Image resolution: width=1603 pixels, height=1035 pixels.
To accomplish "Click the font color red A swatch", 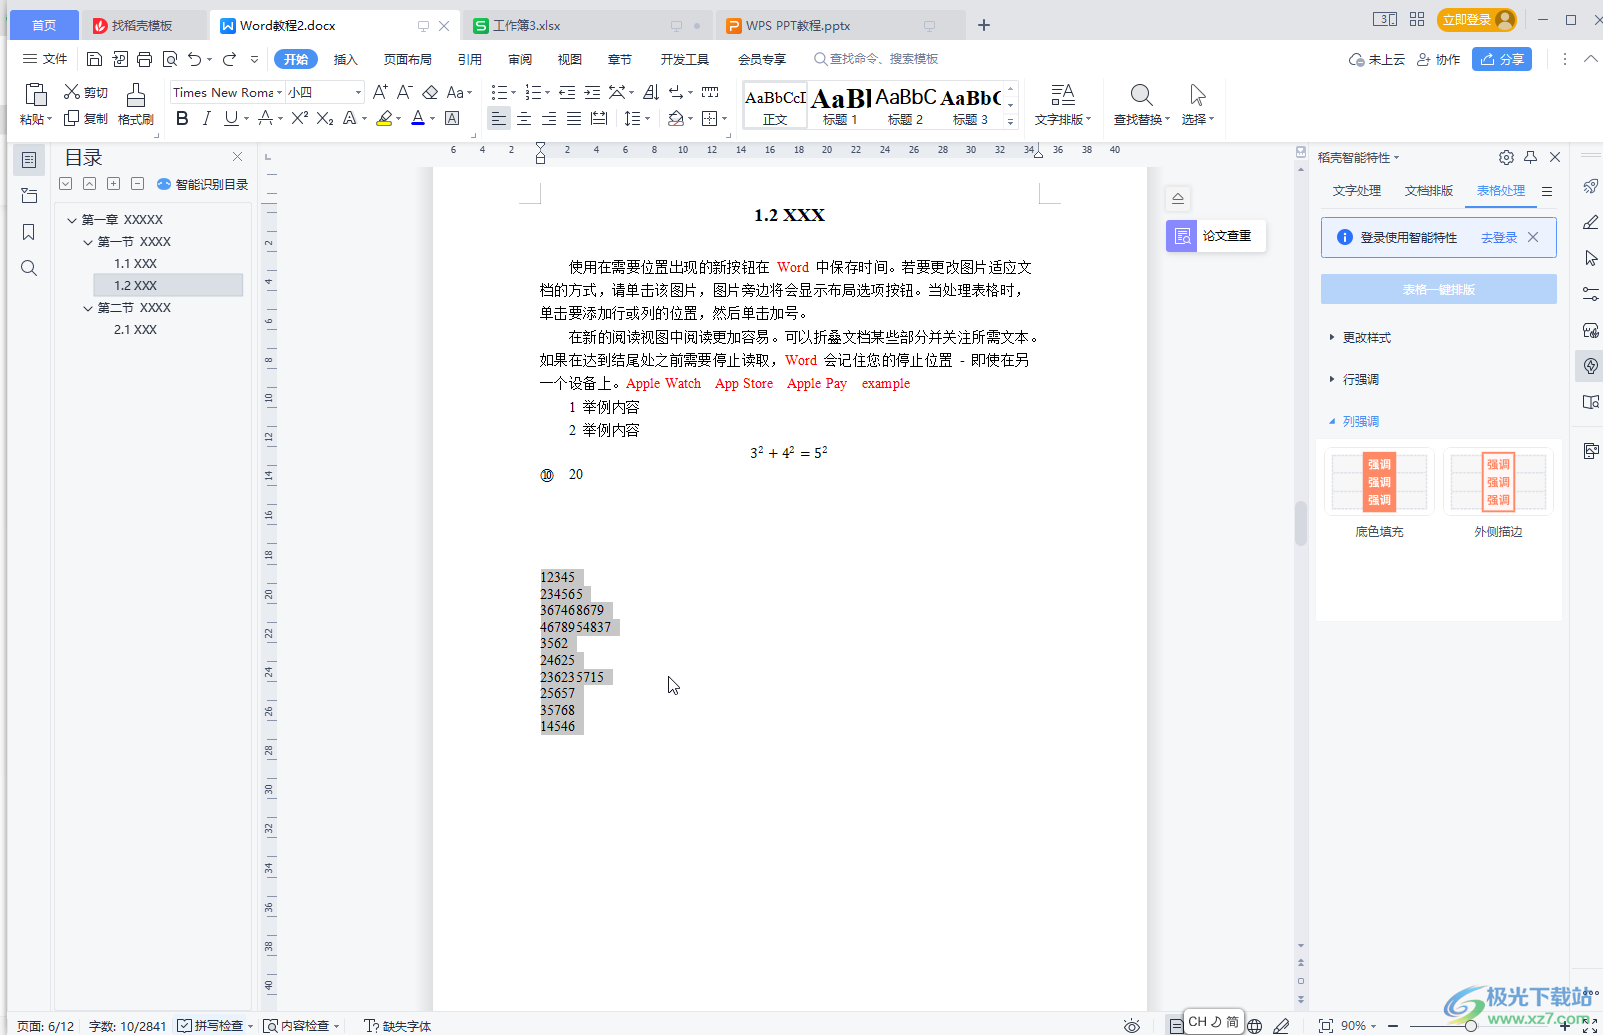I will [x=418, y=118].
